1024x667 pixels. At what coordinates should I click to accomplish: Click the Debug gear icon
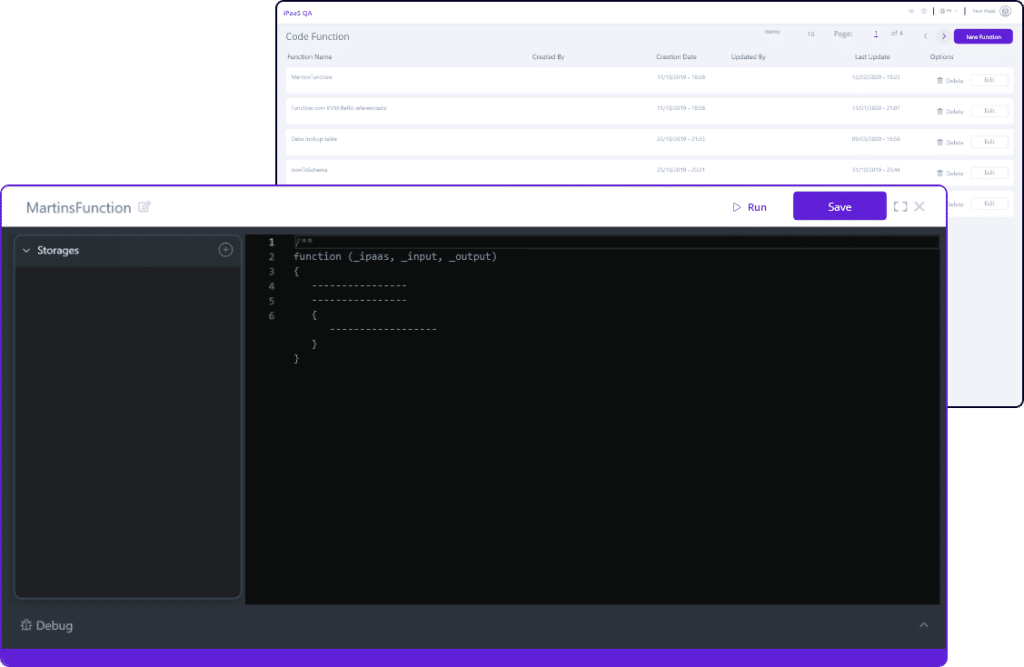[x=25, y=625]
